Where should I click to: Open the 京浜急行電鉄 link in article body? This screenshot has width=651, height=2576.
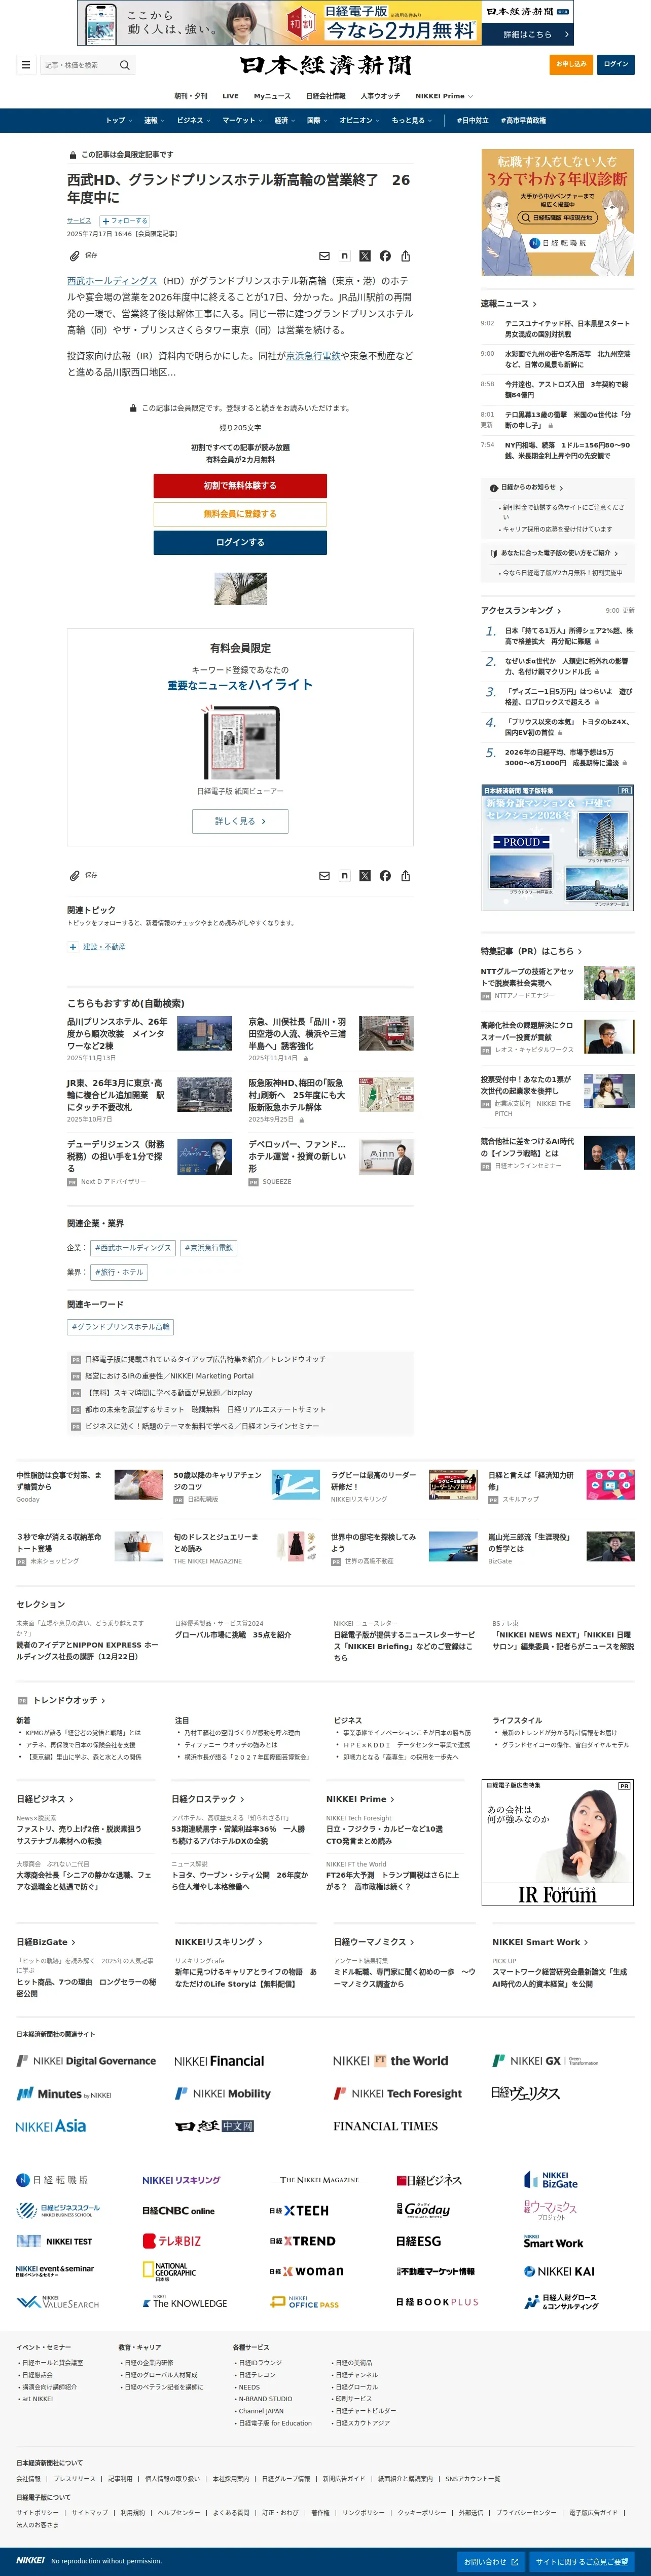coord(313,355)
